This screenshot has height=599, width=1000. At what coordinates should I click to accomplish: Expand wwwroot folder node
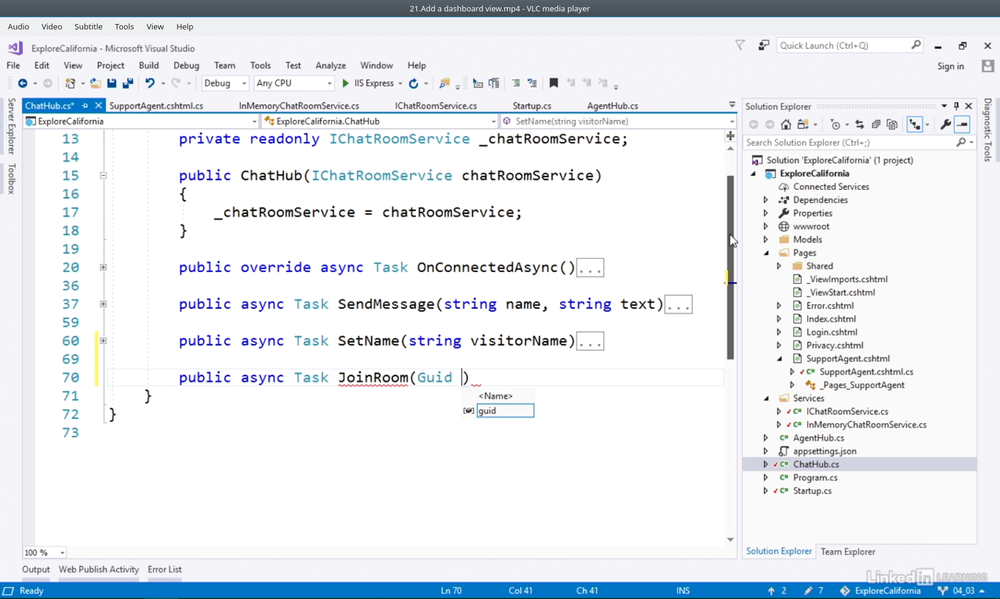[766, 226]
